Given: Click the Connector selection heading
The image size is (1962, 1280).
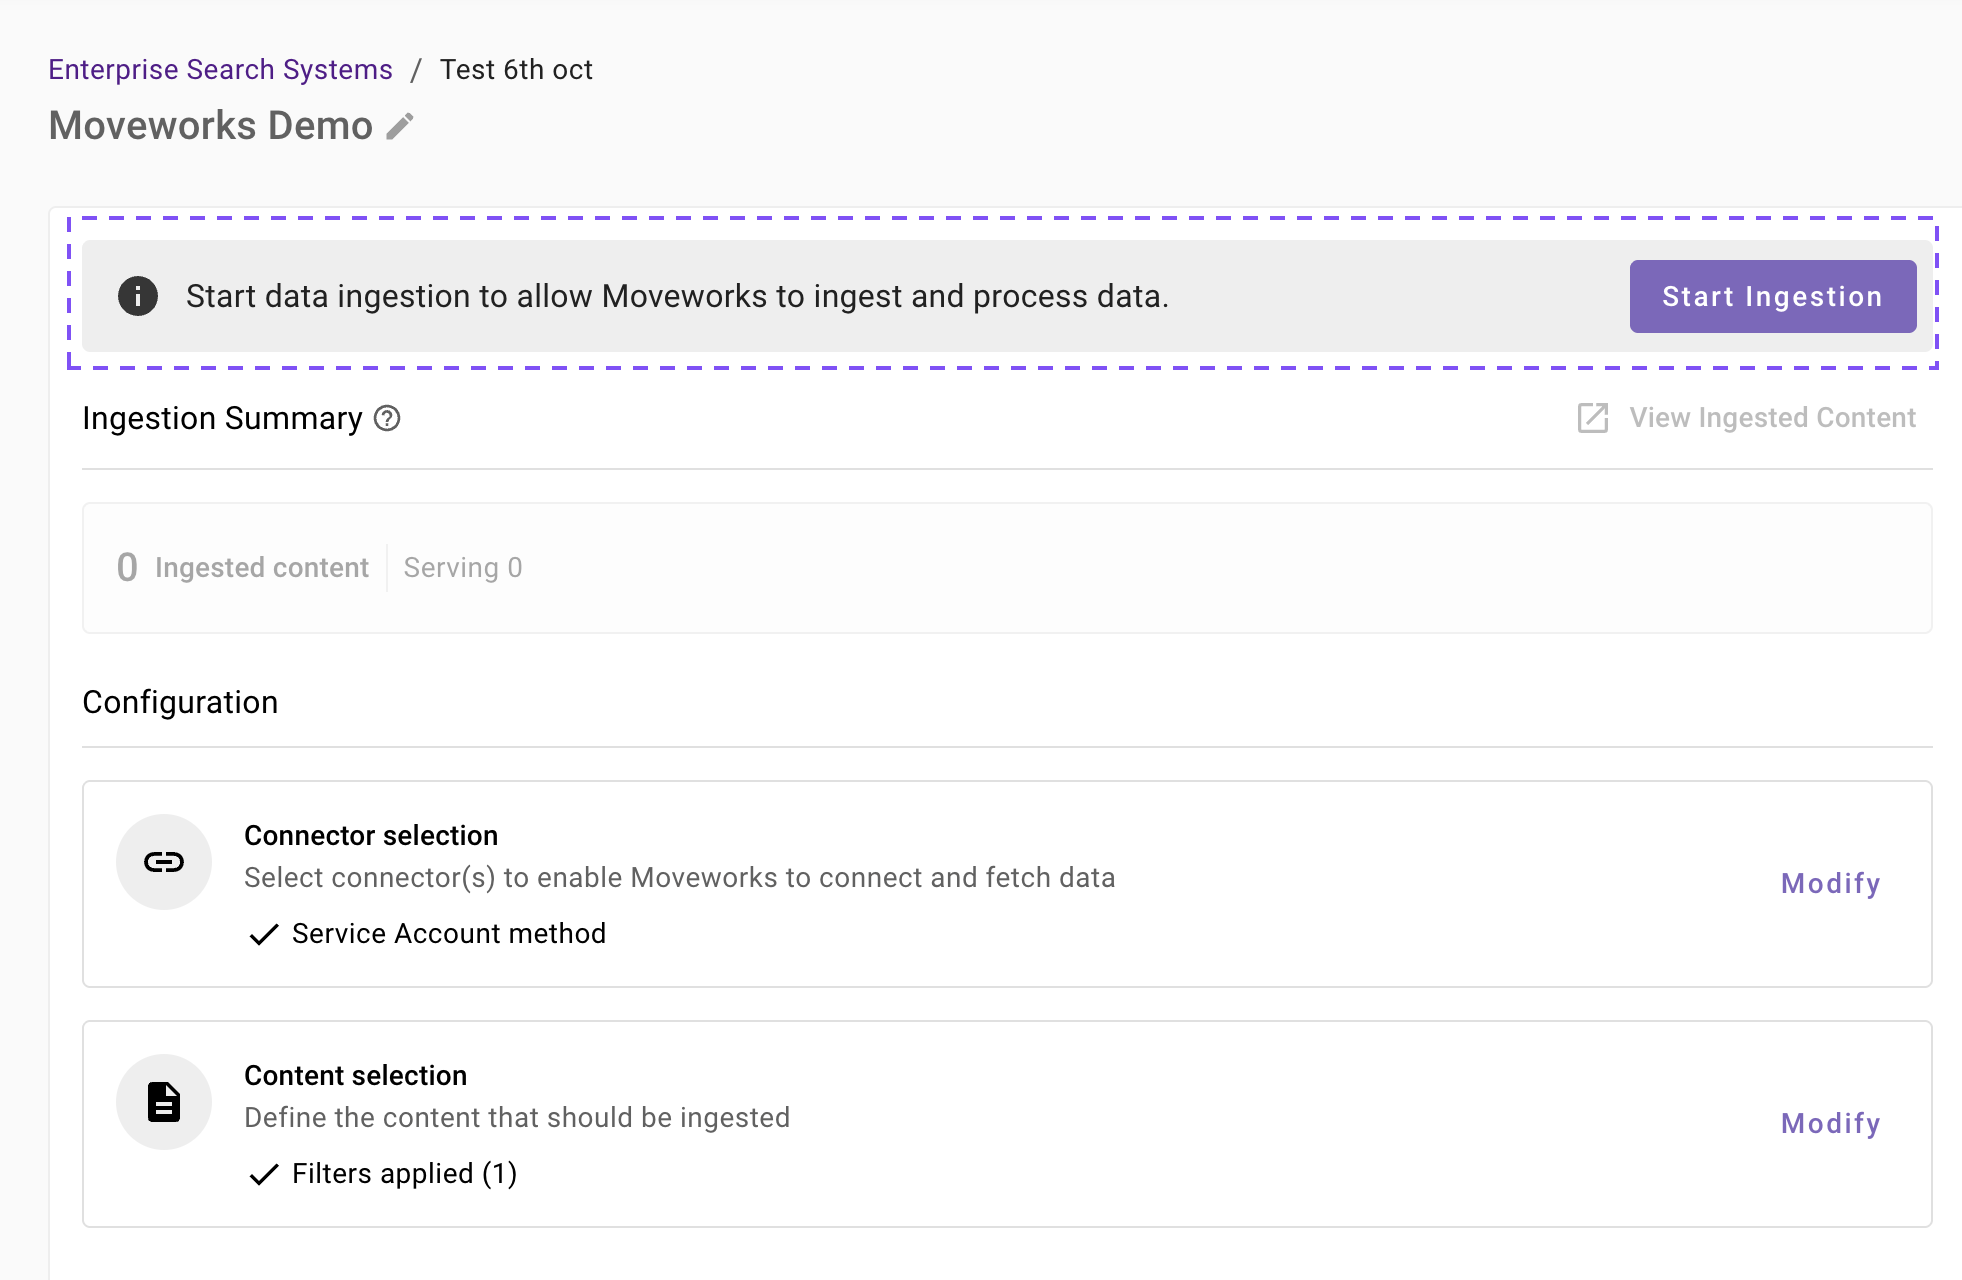Looking at the screenshot, I should 371,836.
